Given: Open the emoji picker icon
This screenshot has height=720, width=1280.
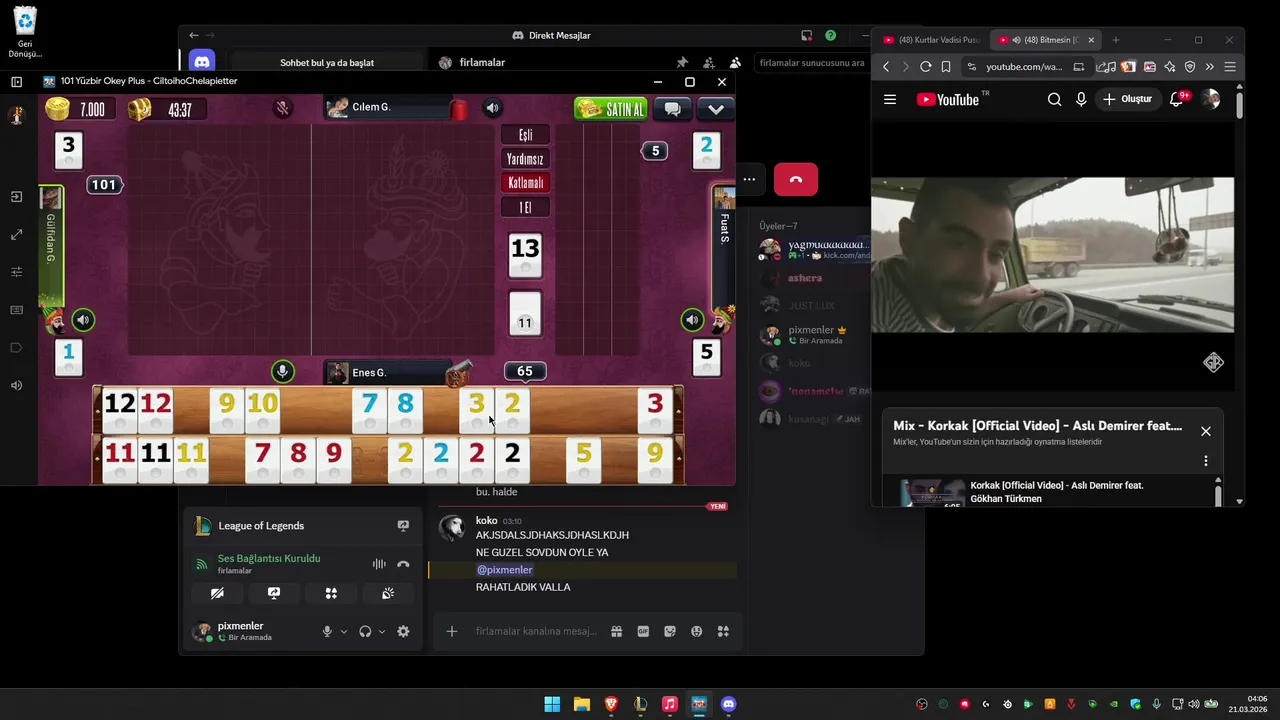Looking at the screenshot, I should coord(696,631).
